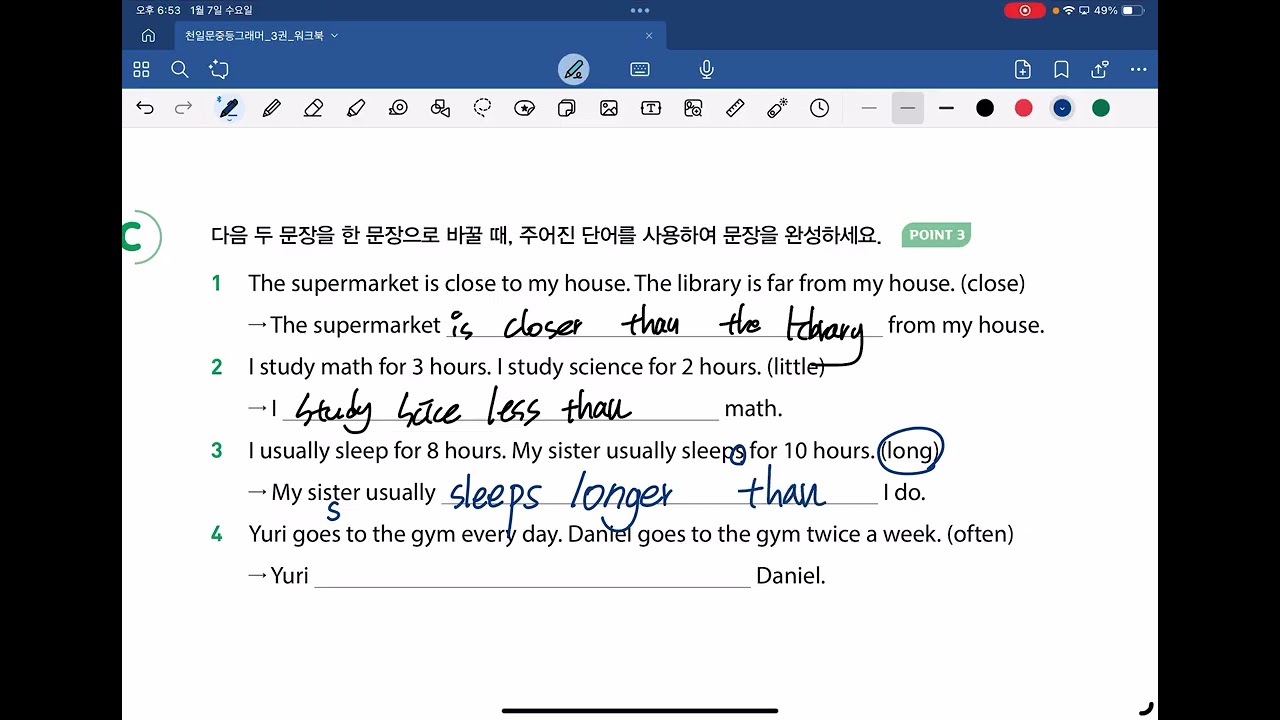This screenshot has height=720, width=1280.
Task: Expand the document tab title chevron
Action: click(334, 35)
